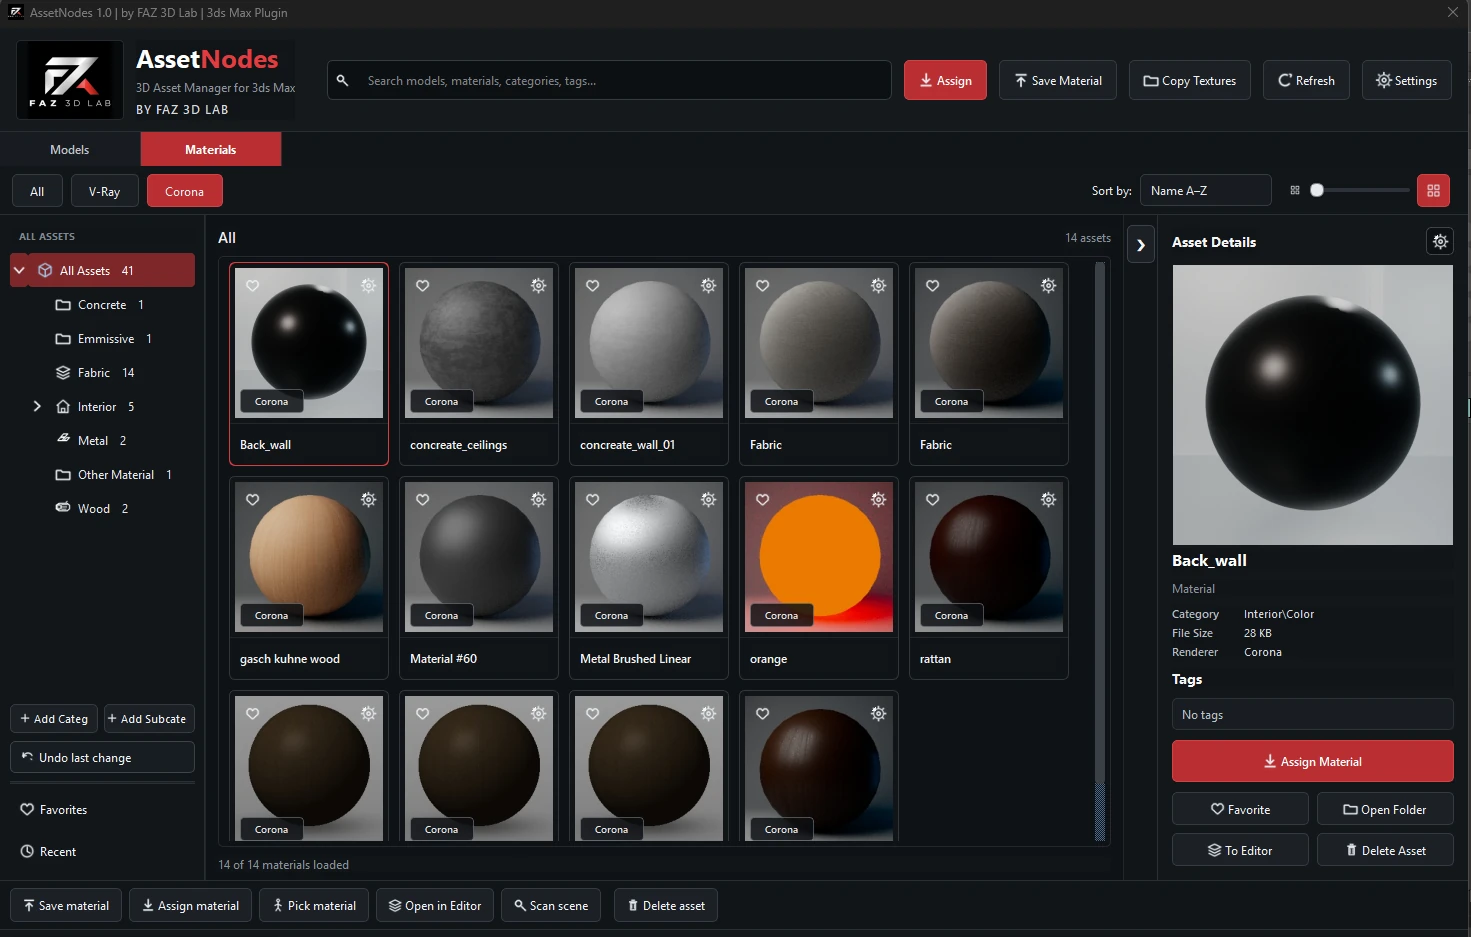The width and height of the screenshot is (1471, 937).
Task: Click the material grid scrollbar
Action: (1100, 552)
